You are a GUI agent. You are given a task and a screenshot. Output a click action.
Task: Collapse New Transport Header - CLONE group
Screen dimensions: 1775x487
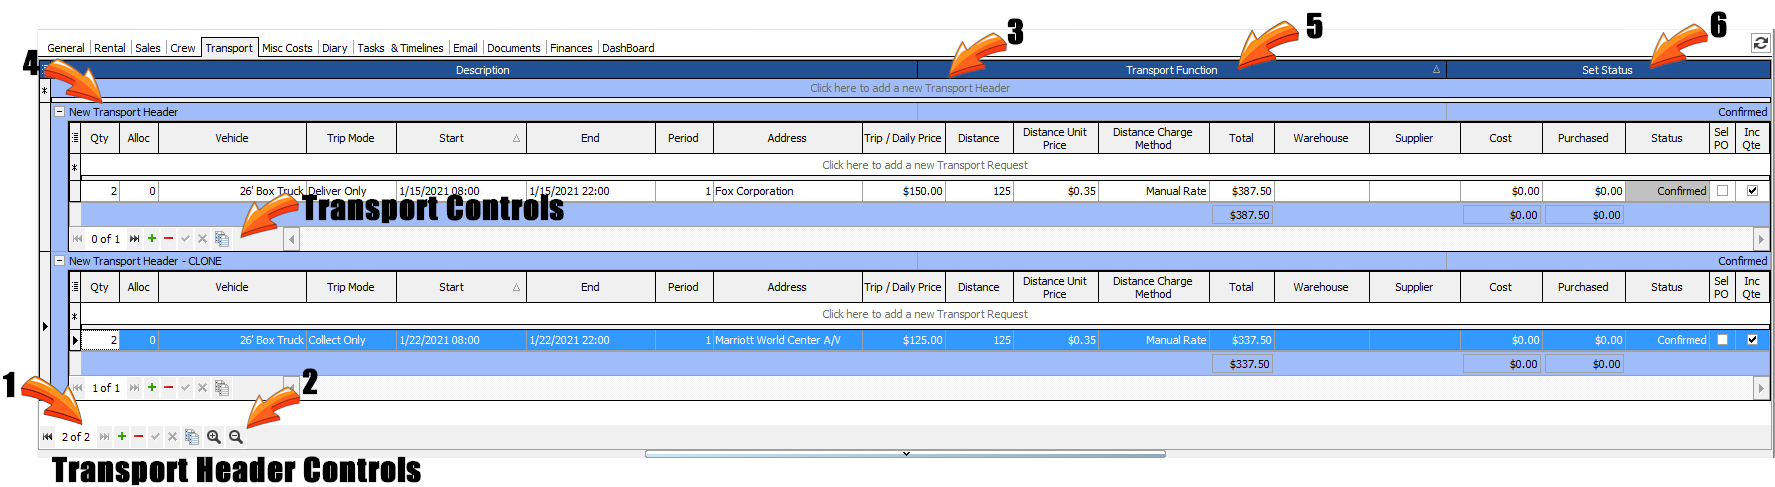point(59,261)
